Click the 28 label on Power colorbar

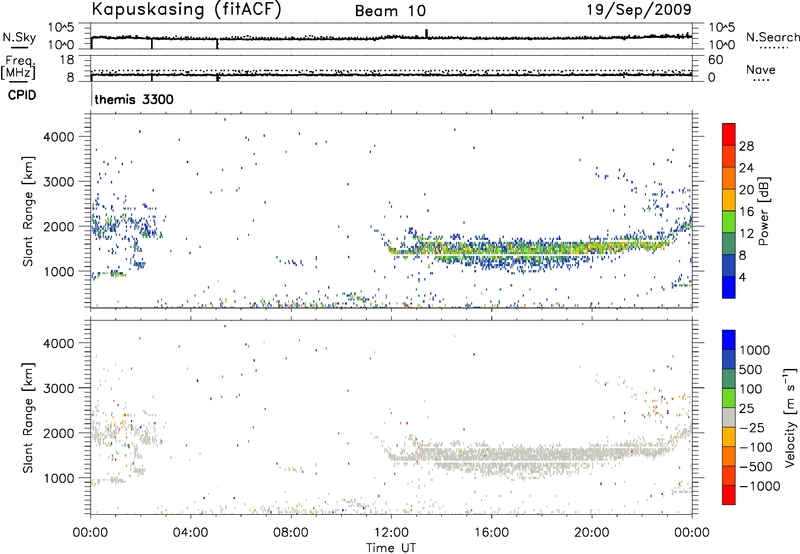click(746, 146)
